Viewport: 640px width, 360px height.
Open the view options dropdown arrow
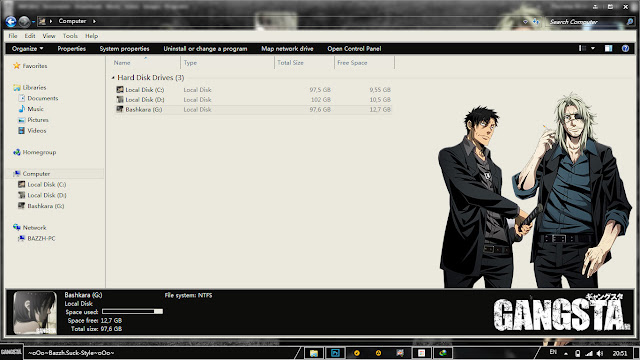(x=593, y=48)
